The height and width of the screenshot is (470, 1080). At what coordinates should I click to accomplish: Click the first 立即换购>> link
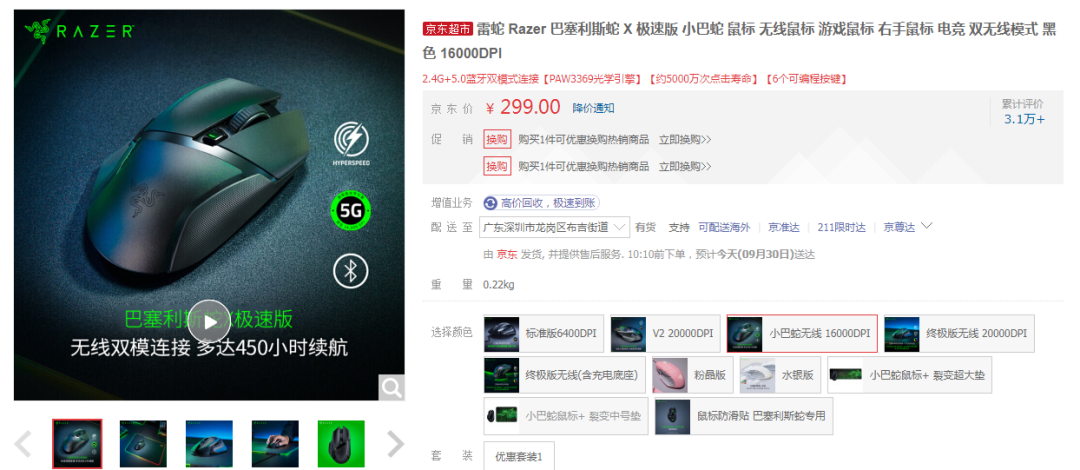[x=685, y=140]
